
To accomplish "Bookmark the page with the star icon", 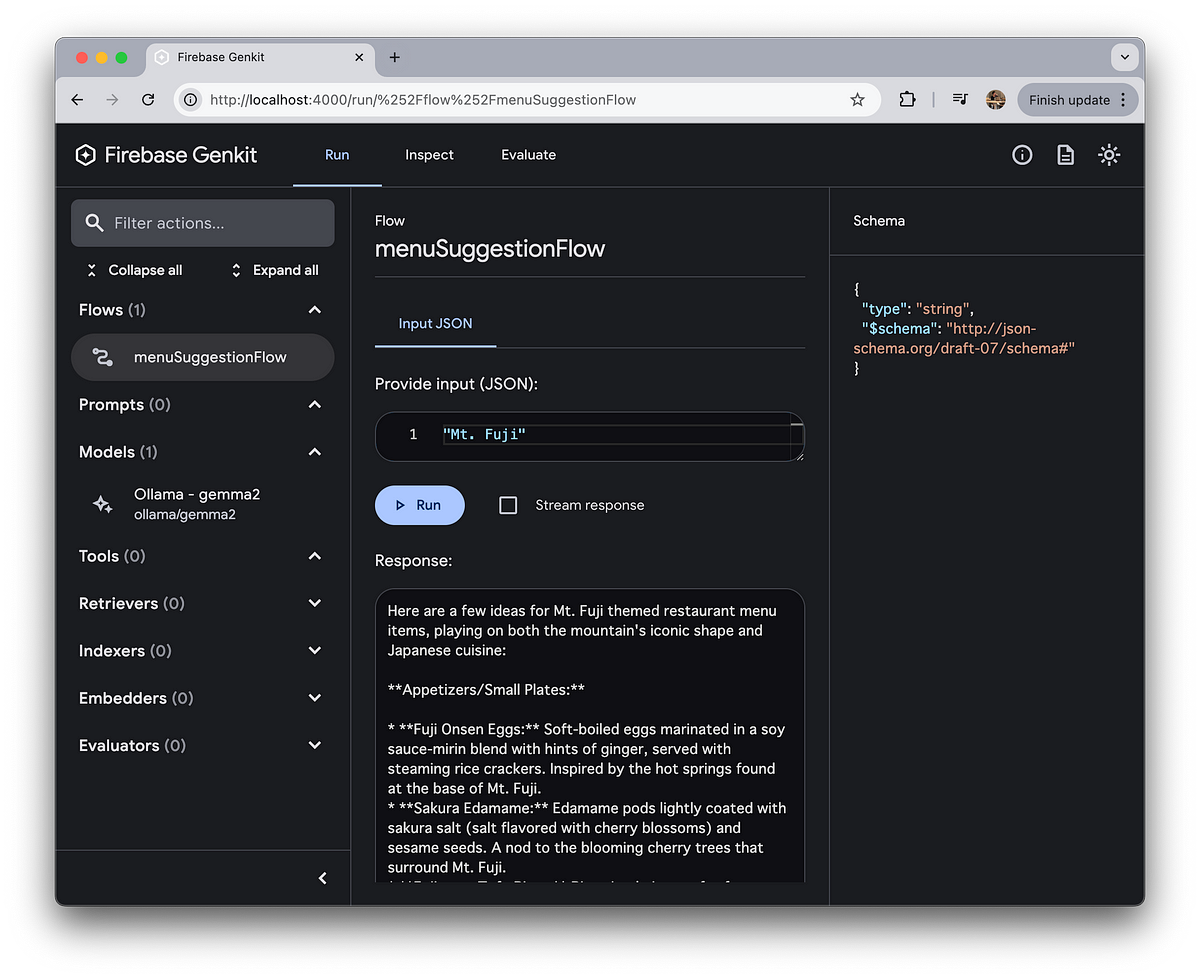I will (857, 100).
